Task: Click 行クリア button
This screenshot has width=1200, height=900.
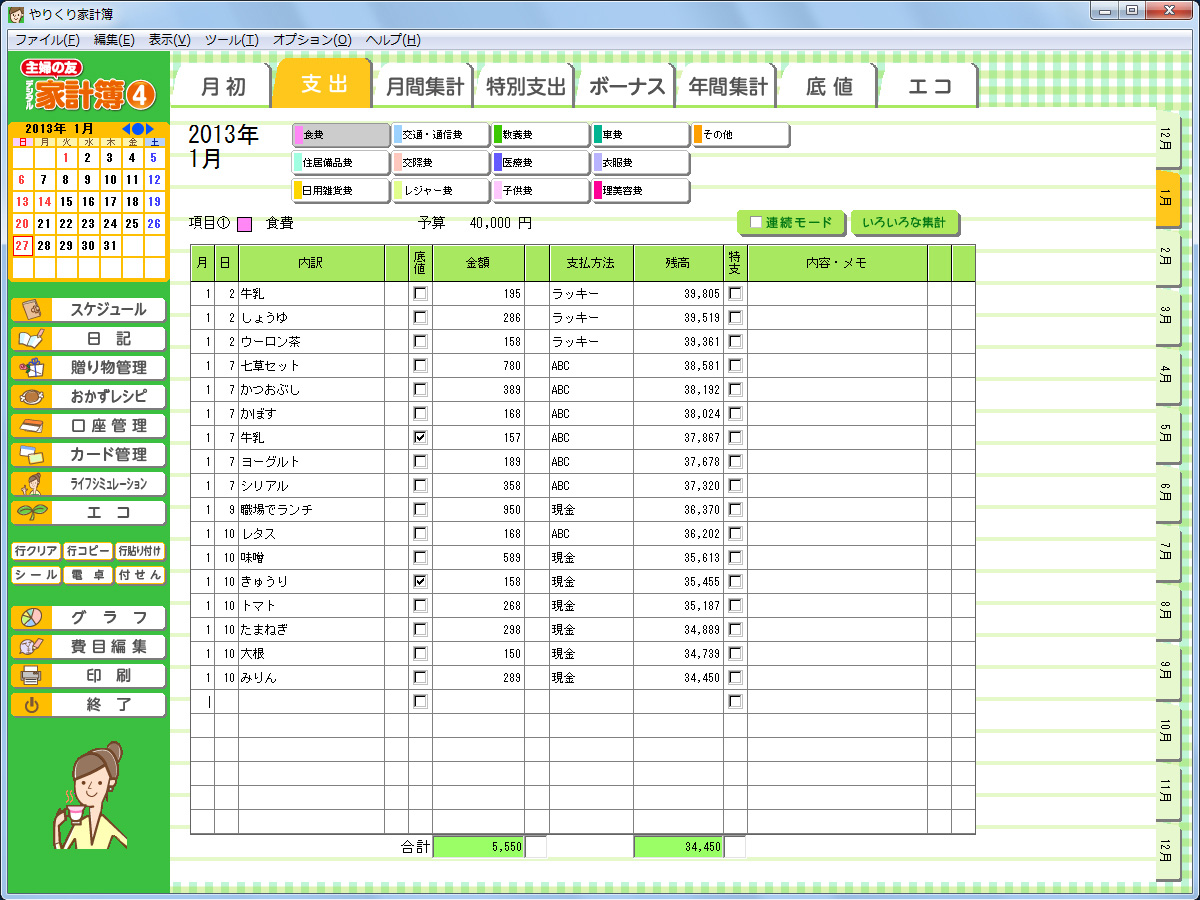Action: click(36, 551)
